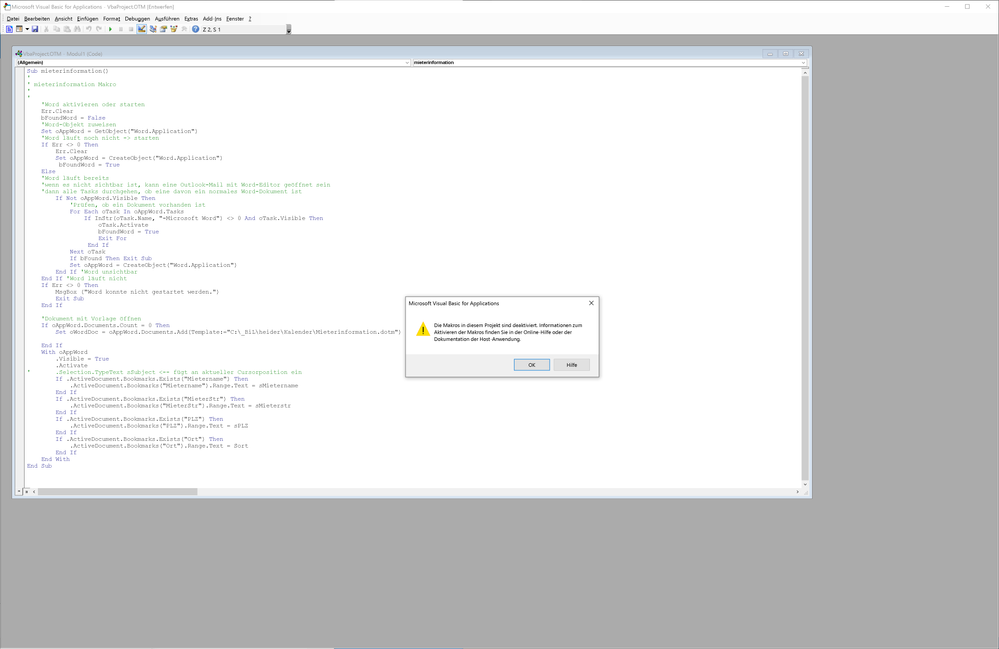999x649 pixels.
Task: Click the VBA application icon in title bar
Action: coord(7,6)
